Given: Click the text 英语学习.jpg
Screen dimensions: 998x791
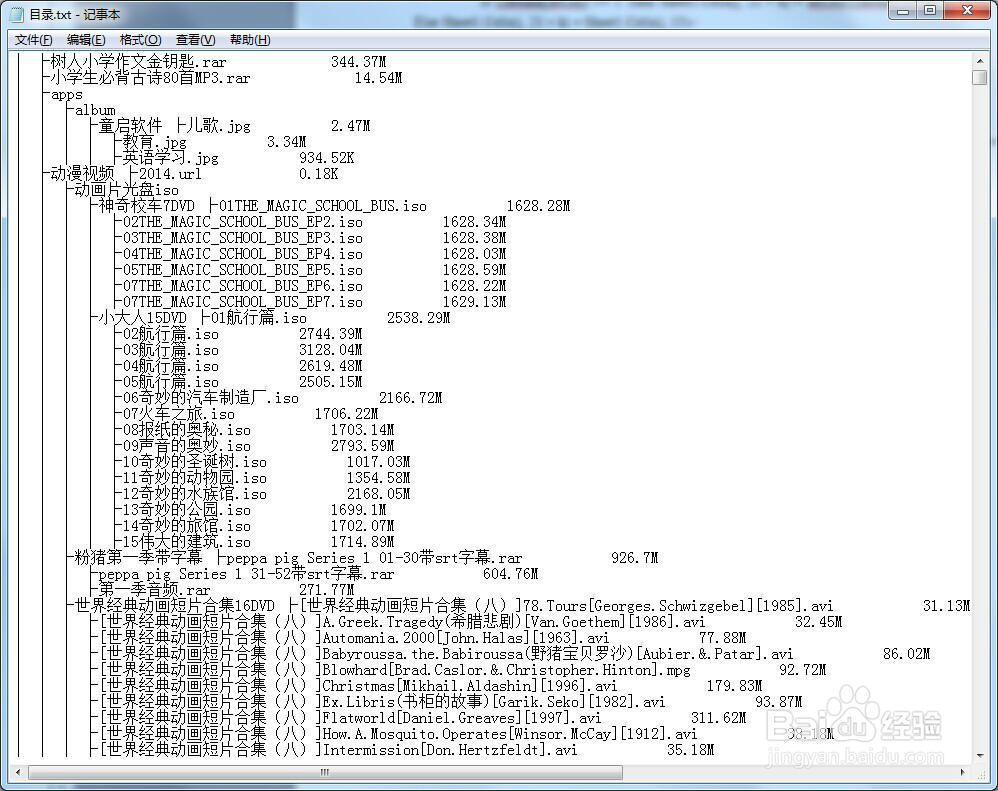Looking at the screenshot, I should 171,158.
